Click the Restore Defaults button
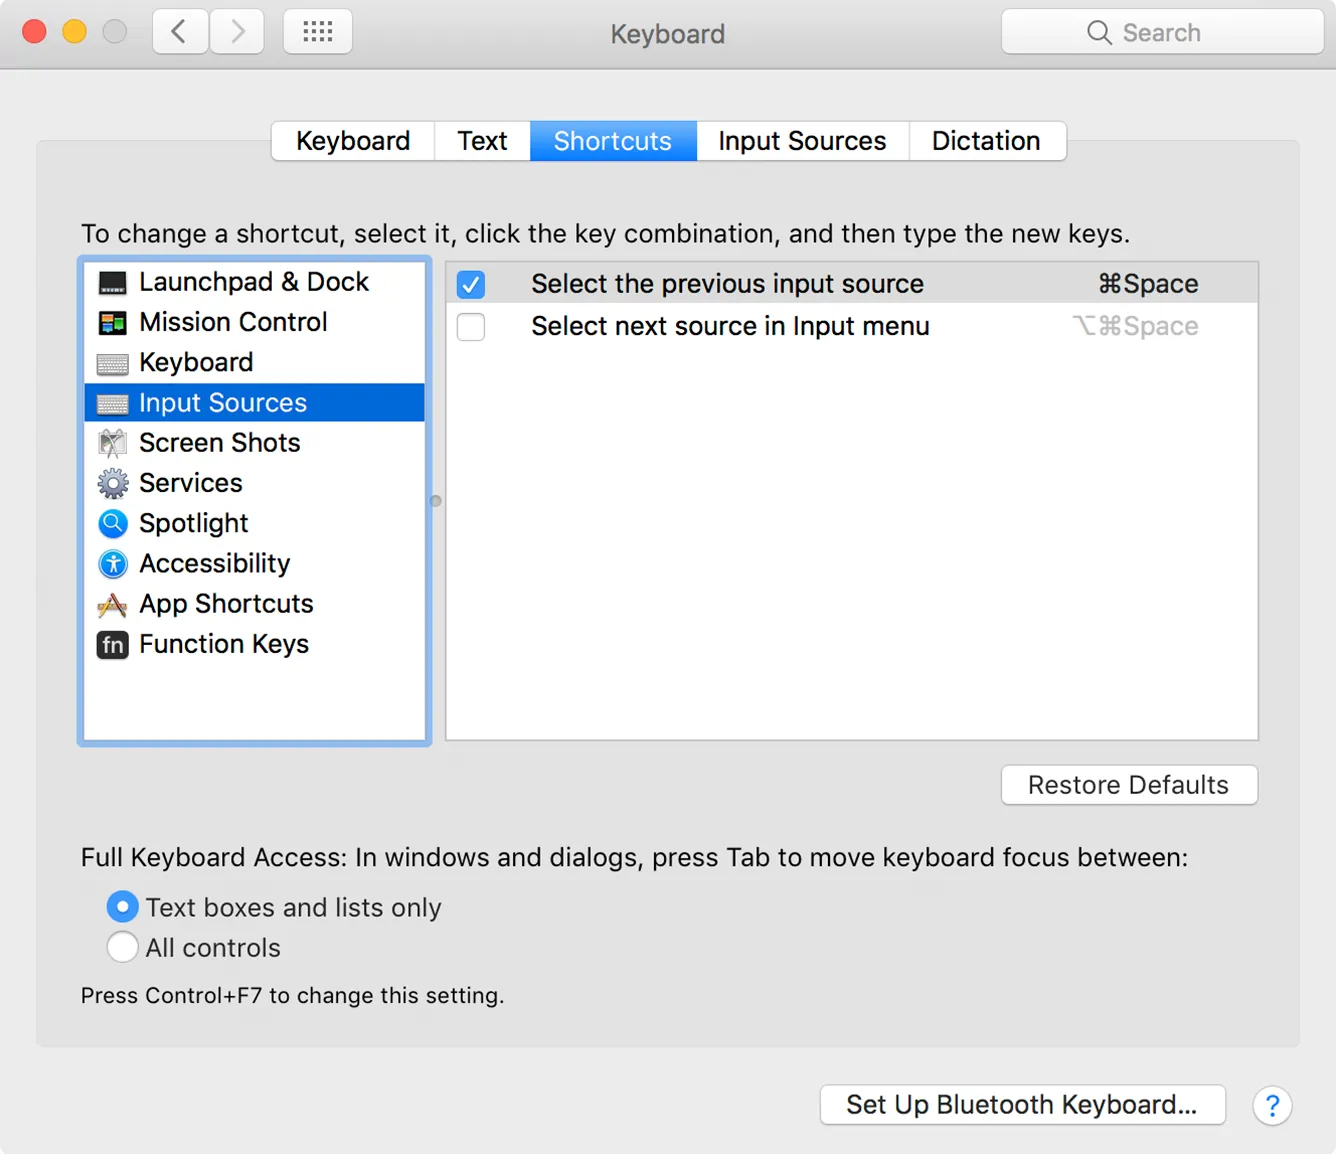Image resolution: width=1336 pixels, height=1154 pixels. pos(1128,785)
